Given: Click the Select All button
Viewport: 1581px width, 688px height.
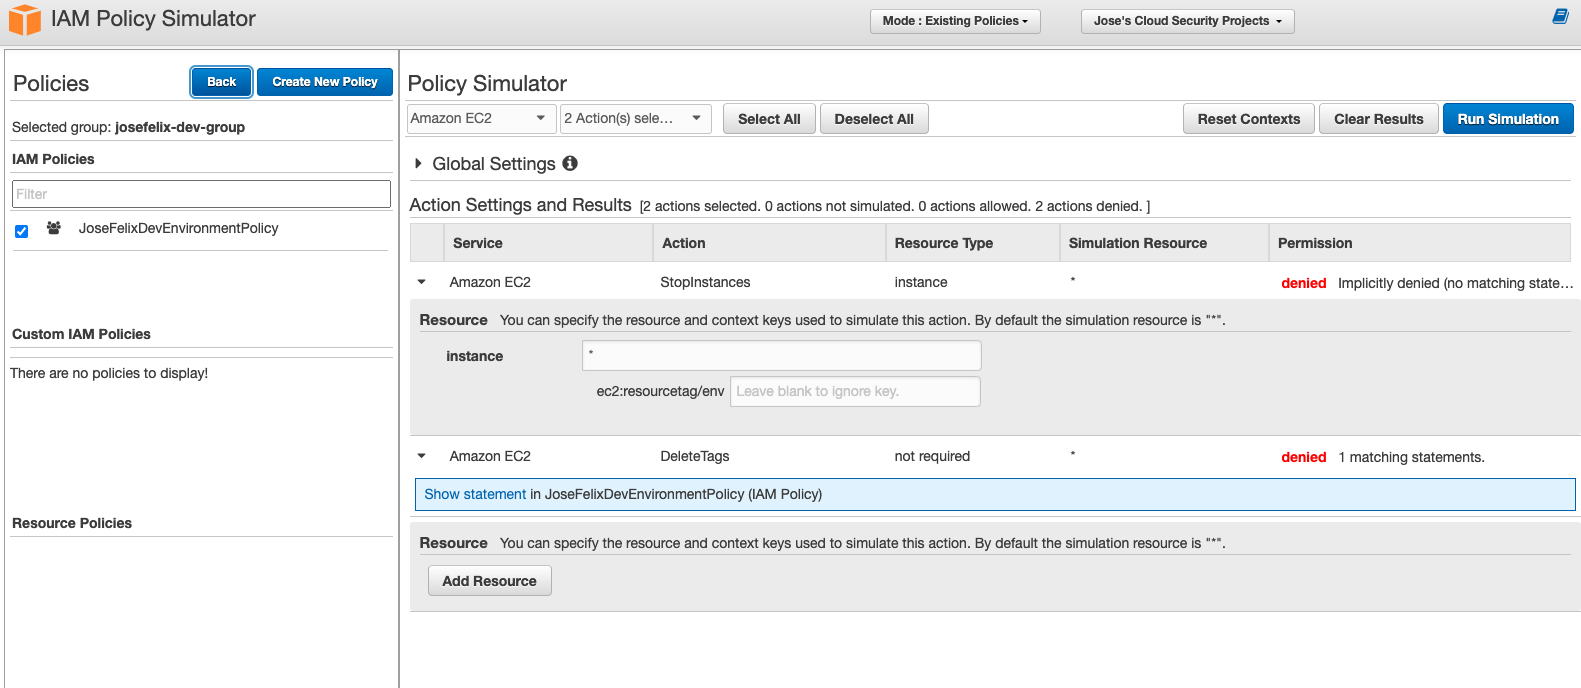Looking at the screenshot, I should pyautogui.click(x=769, y=119).
